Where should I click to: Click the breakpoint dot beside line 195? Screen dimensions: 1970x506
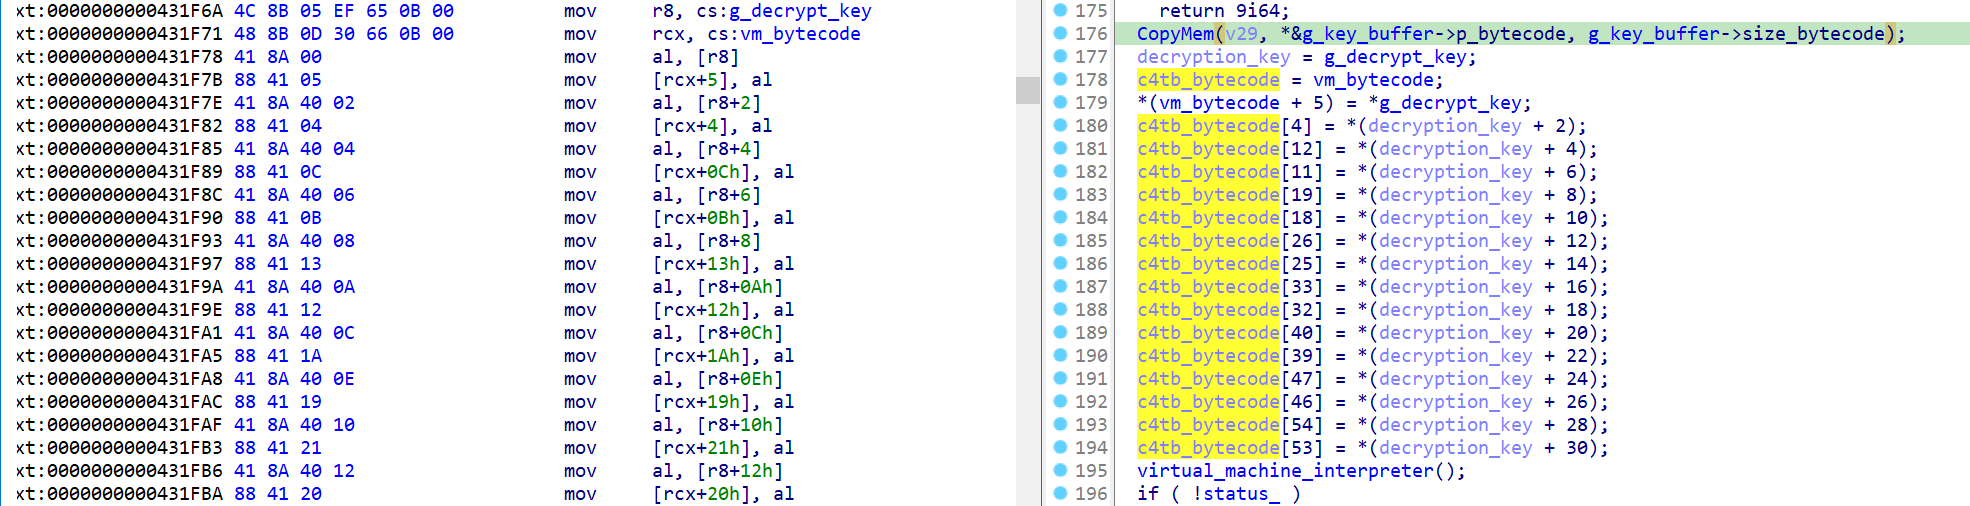[x=1061, y=470]
